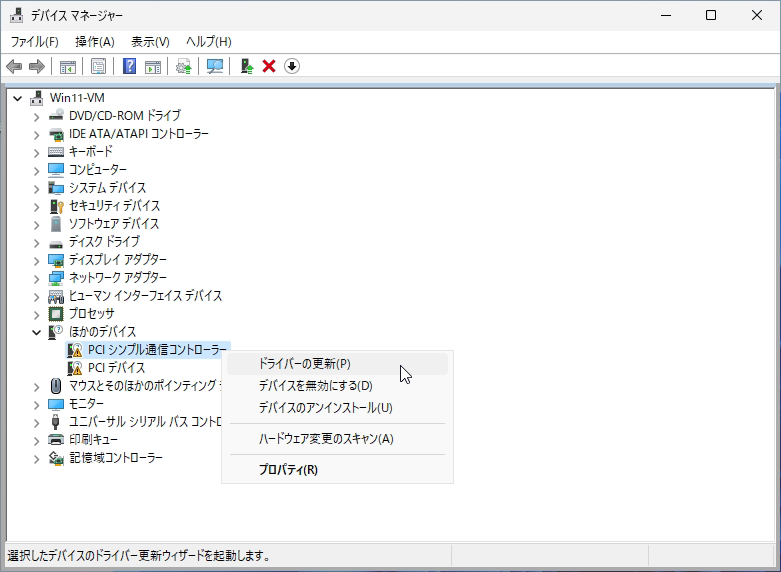The width and height of the screenshot is (781, 572).
Task: Click the ヒューマン インターフェイス デバイス icon
Action: point(56,296)
